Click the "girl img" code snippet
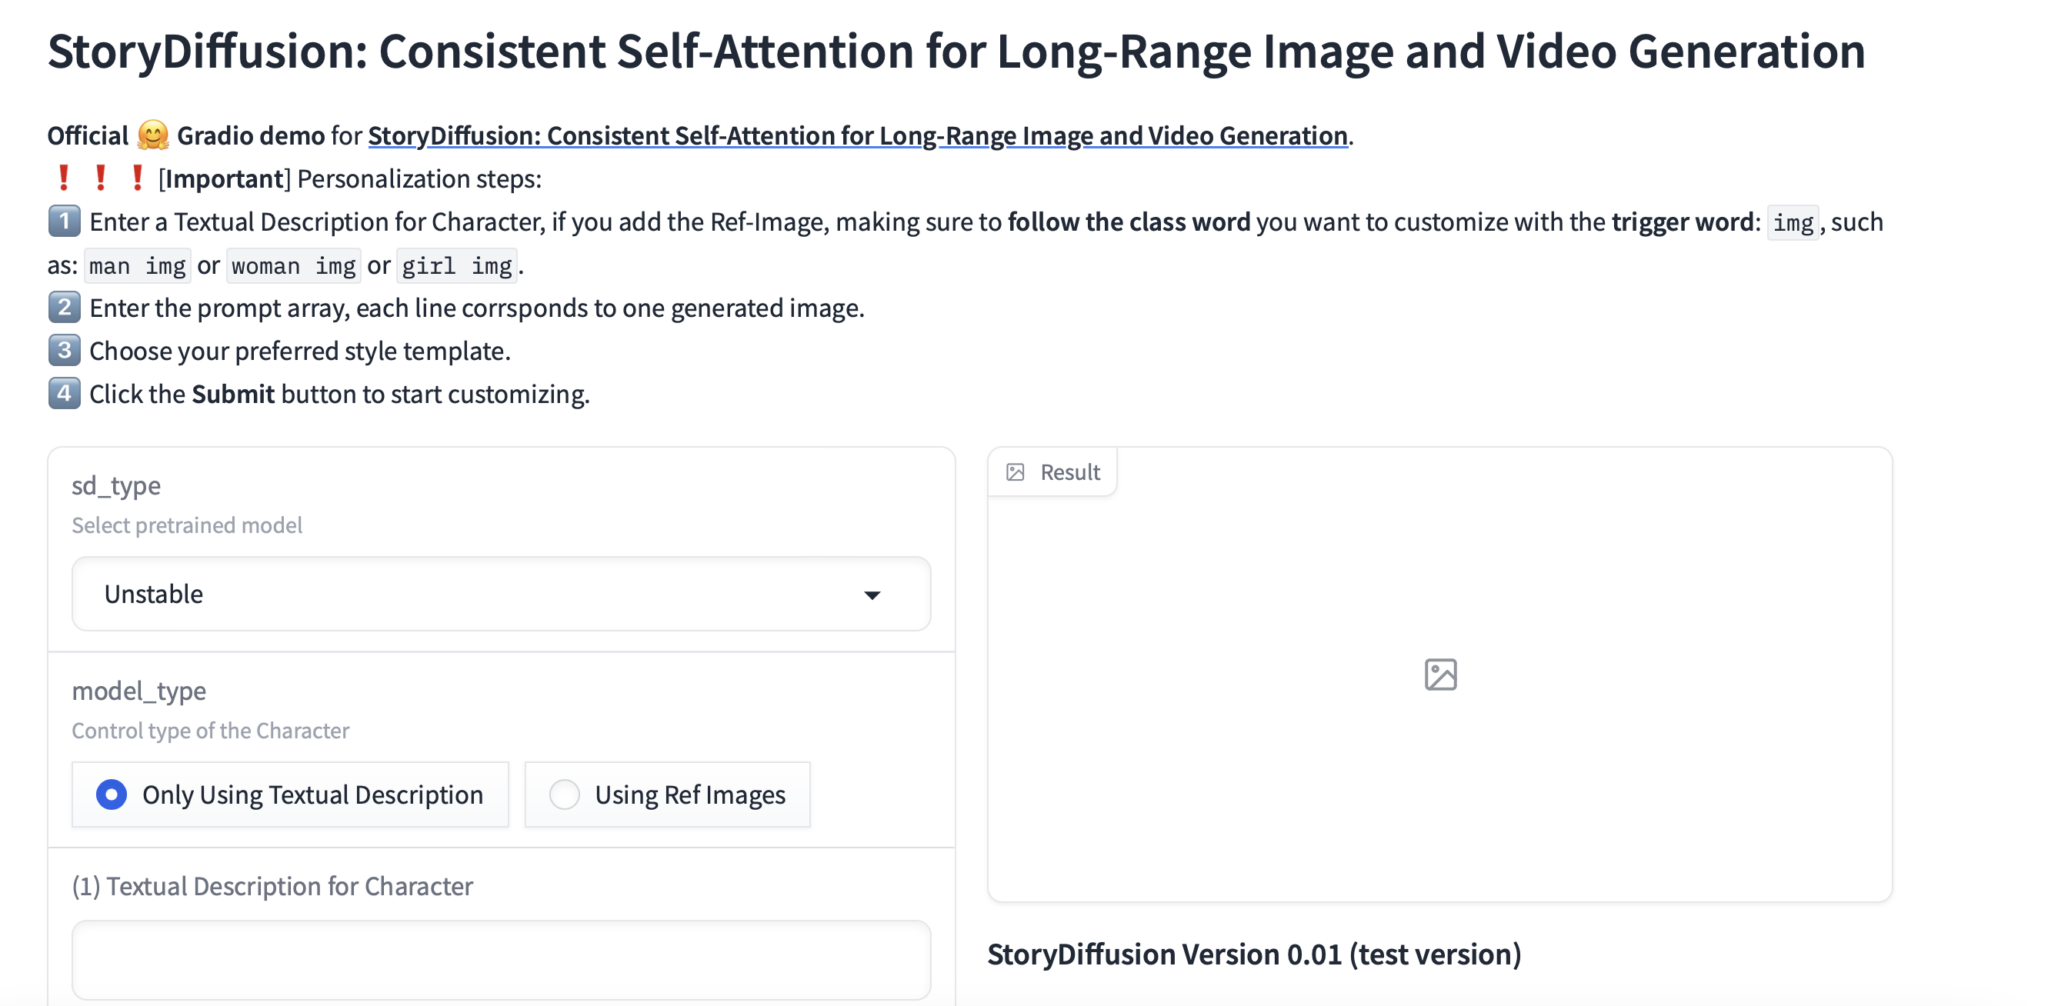This screenshot has width=2048, height=1006. click(x=457, y=266)
